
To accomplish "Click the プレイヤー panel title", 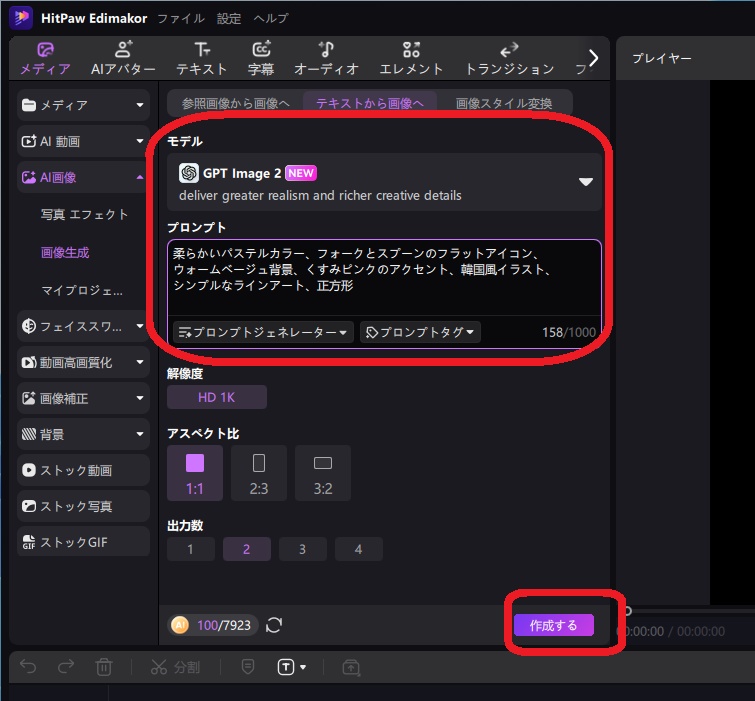I will [662, 58].
